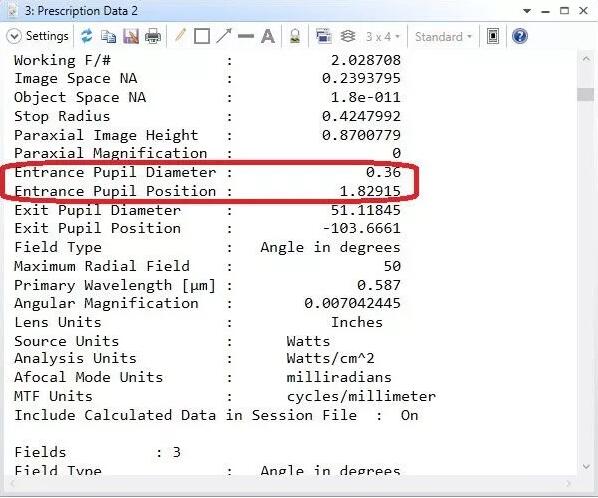This screenshot has width=598, height=498.
Task: Click the Print window icon
Action: (x=153, y=37)
